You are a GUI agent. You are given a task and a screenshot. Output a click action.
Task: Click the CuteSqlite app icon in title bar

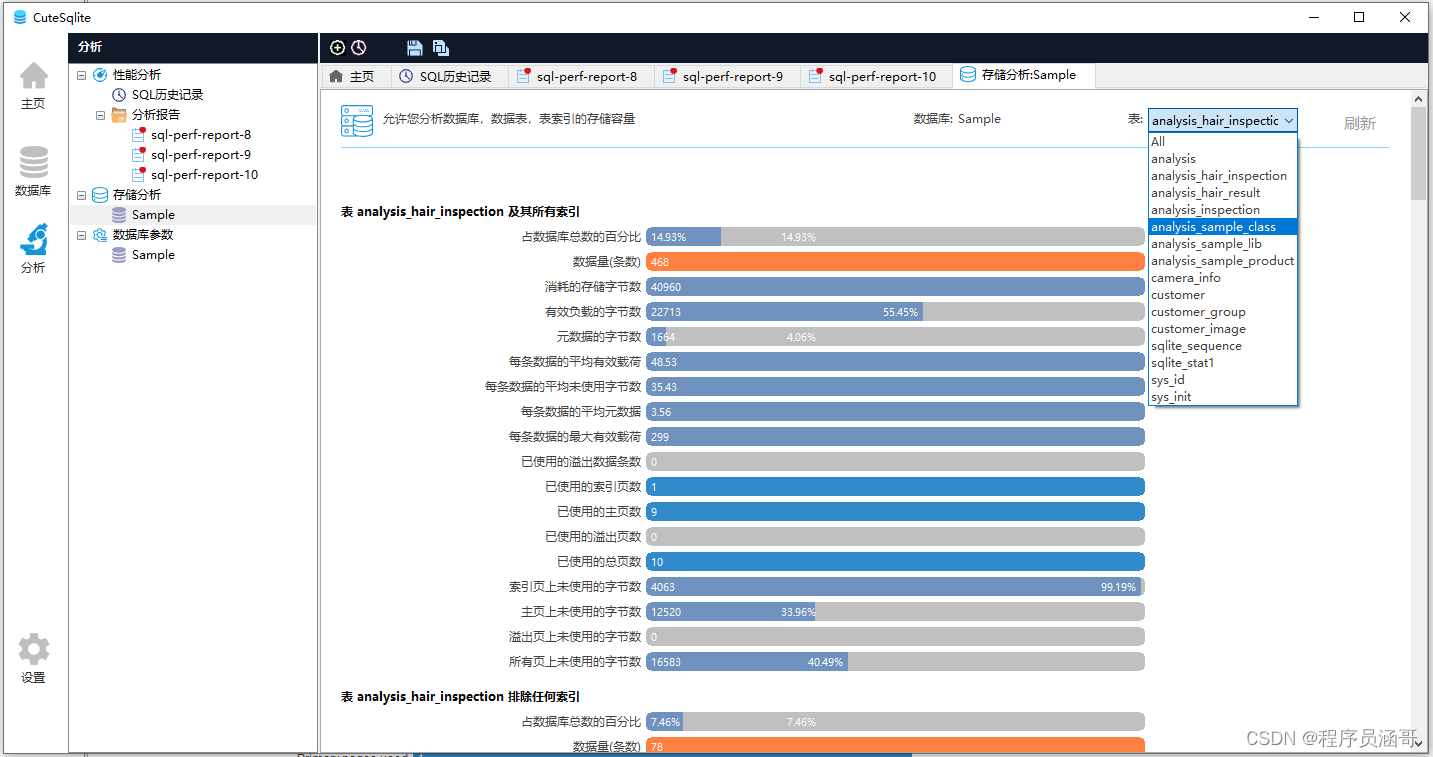point(20,17)
